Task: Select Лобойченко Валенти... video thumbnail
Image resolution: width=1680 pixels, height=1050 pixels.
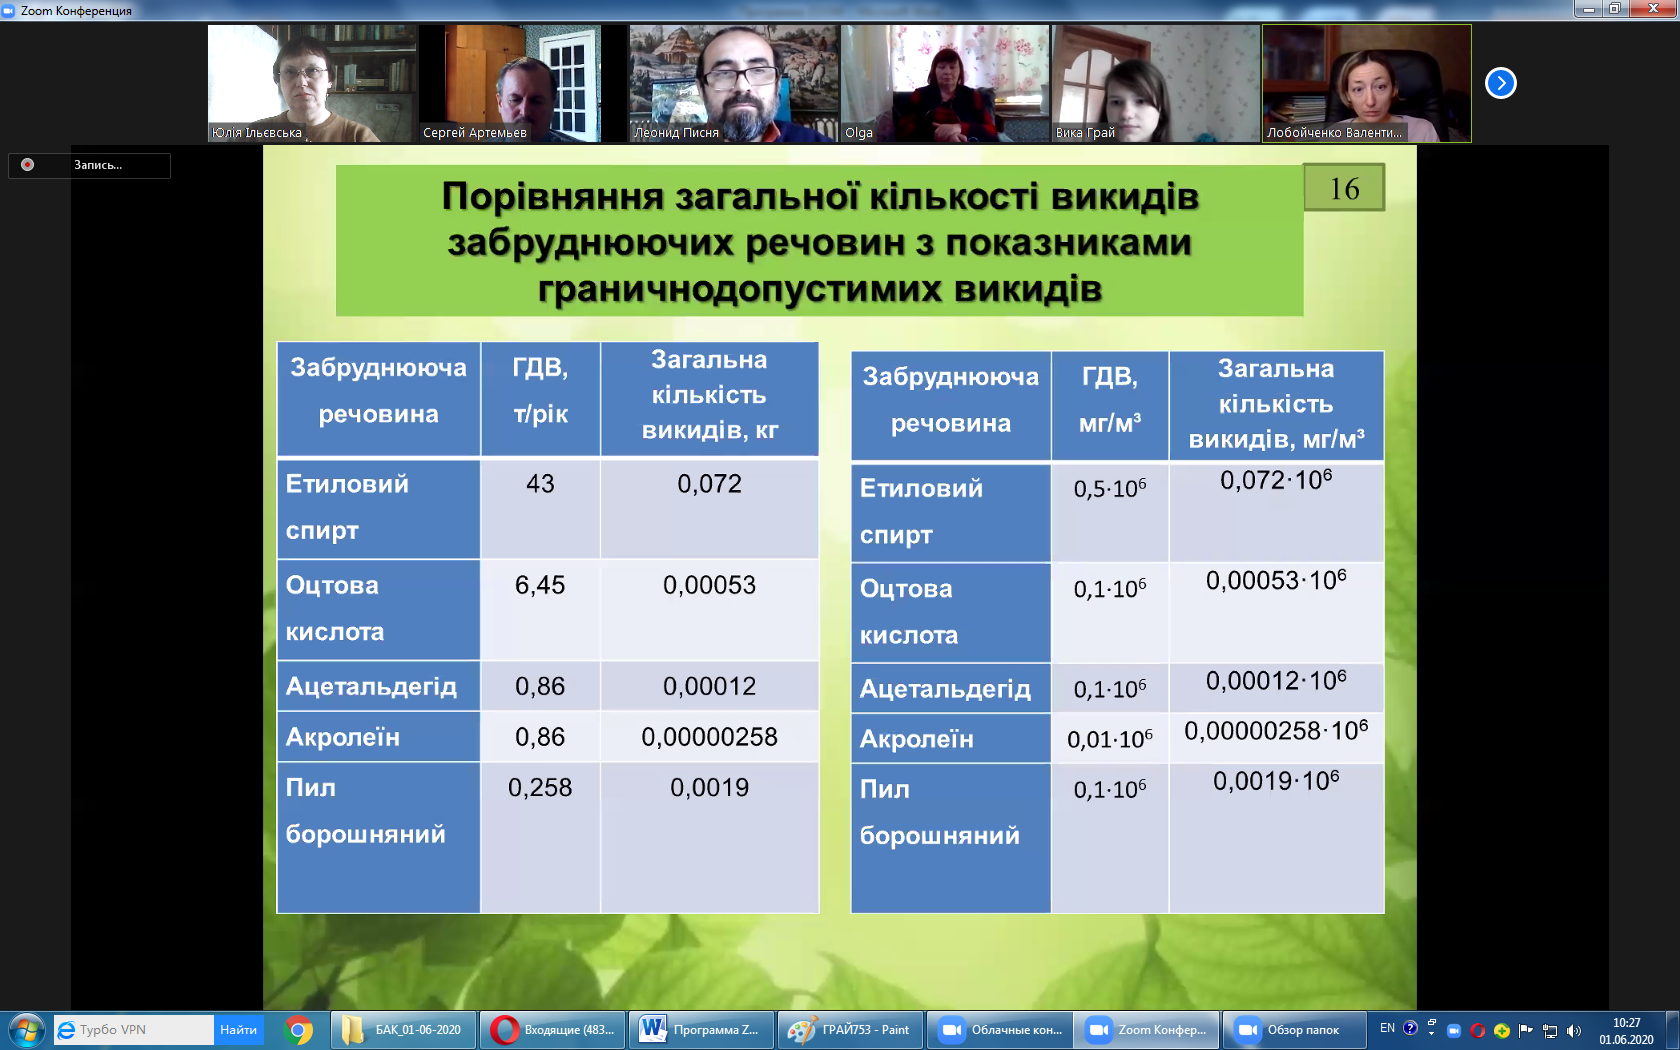Action: click(1367, 83)
